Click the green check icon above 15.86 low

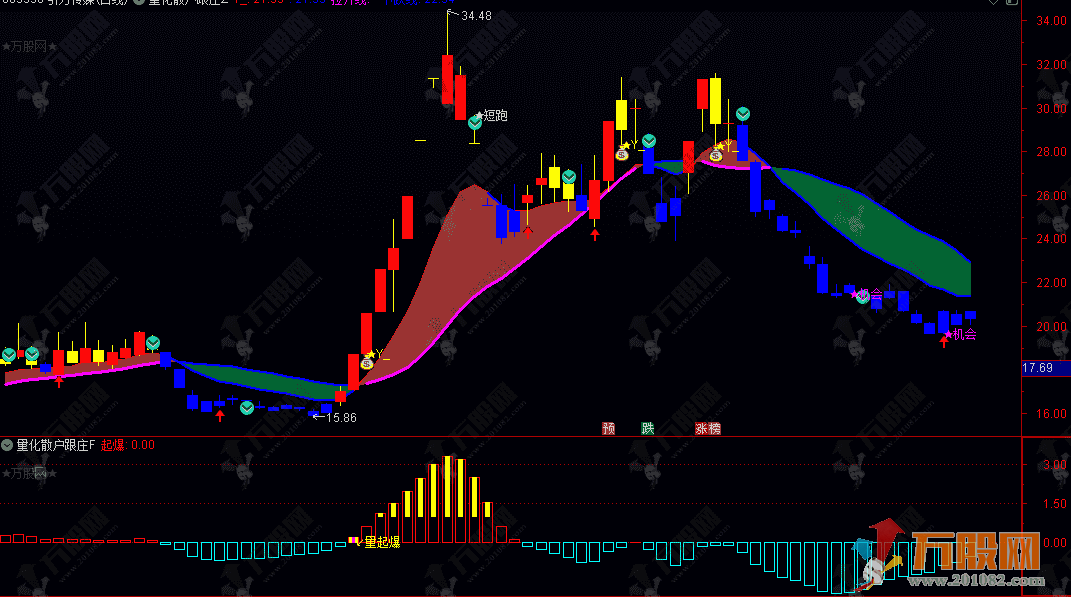pyautogui.click(x=247, y=407)
